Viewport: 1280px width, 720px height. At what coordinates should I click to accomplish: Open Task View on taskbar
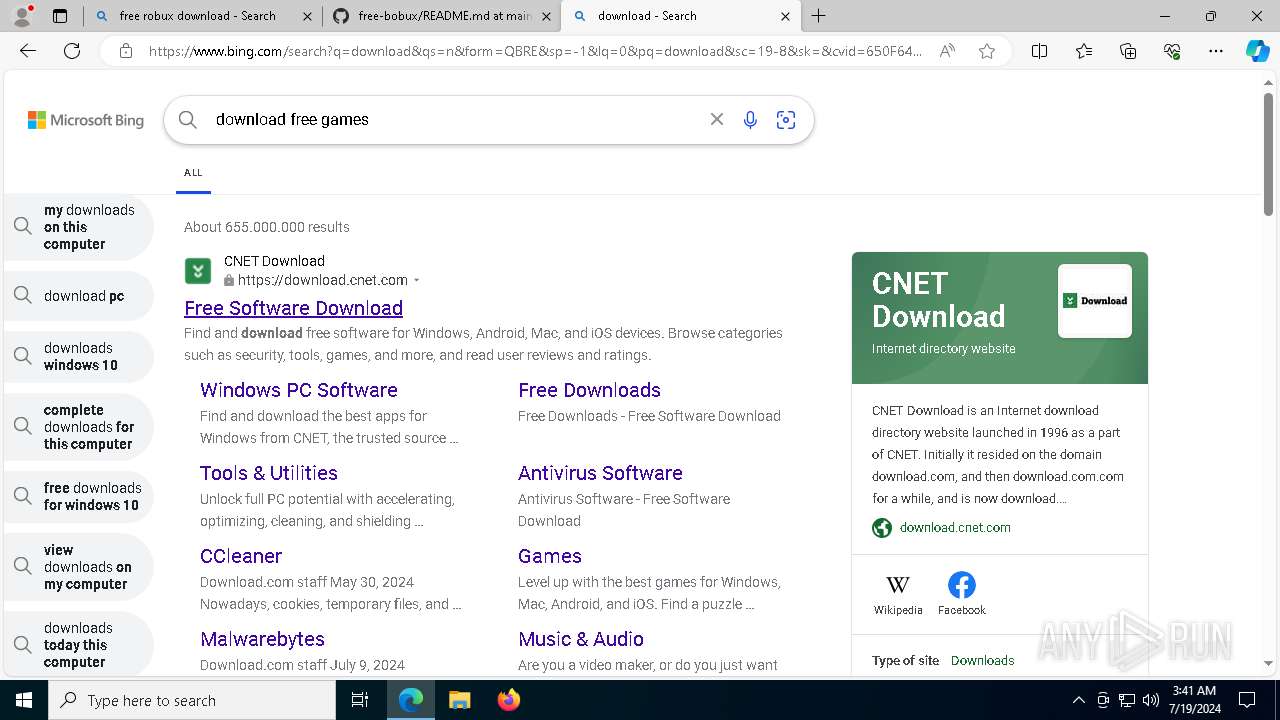point(360,700)
